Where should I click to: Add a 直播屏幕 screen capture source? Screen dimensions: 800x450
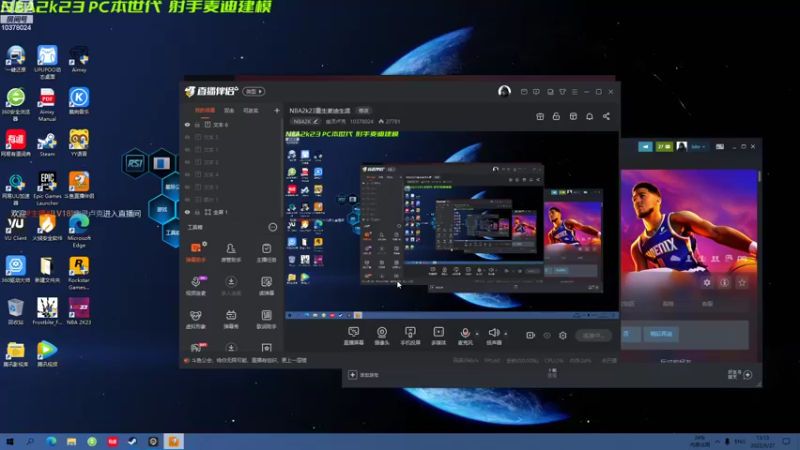click(x=354, y=336)
